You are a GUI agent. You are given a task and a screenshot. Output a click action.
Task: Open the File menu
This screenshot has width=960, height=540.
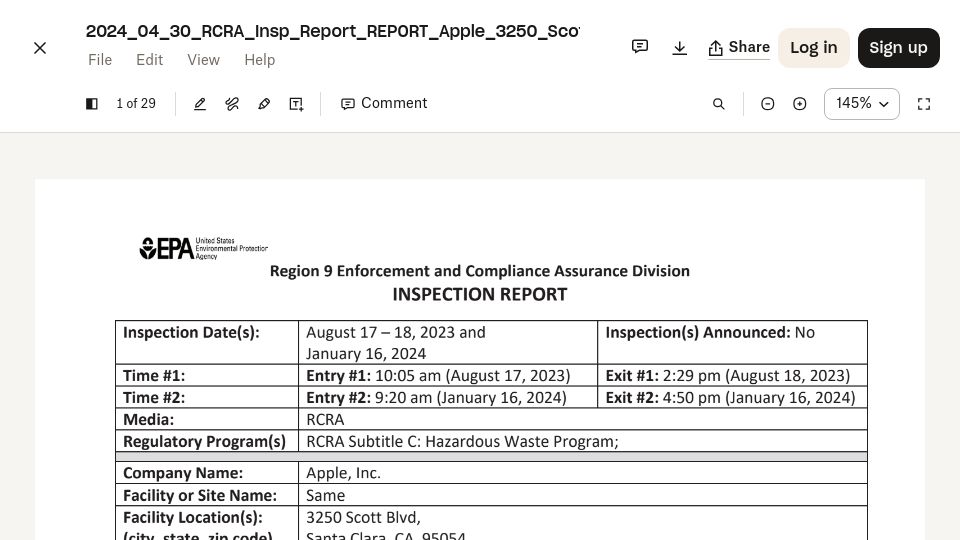click(100, 60)
